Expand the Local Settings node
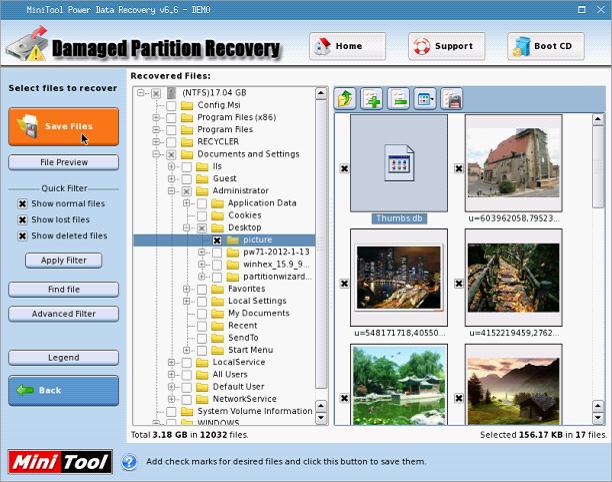The width and height of the screenshot is (612, 482). 187,301
